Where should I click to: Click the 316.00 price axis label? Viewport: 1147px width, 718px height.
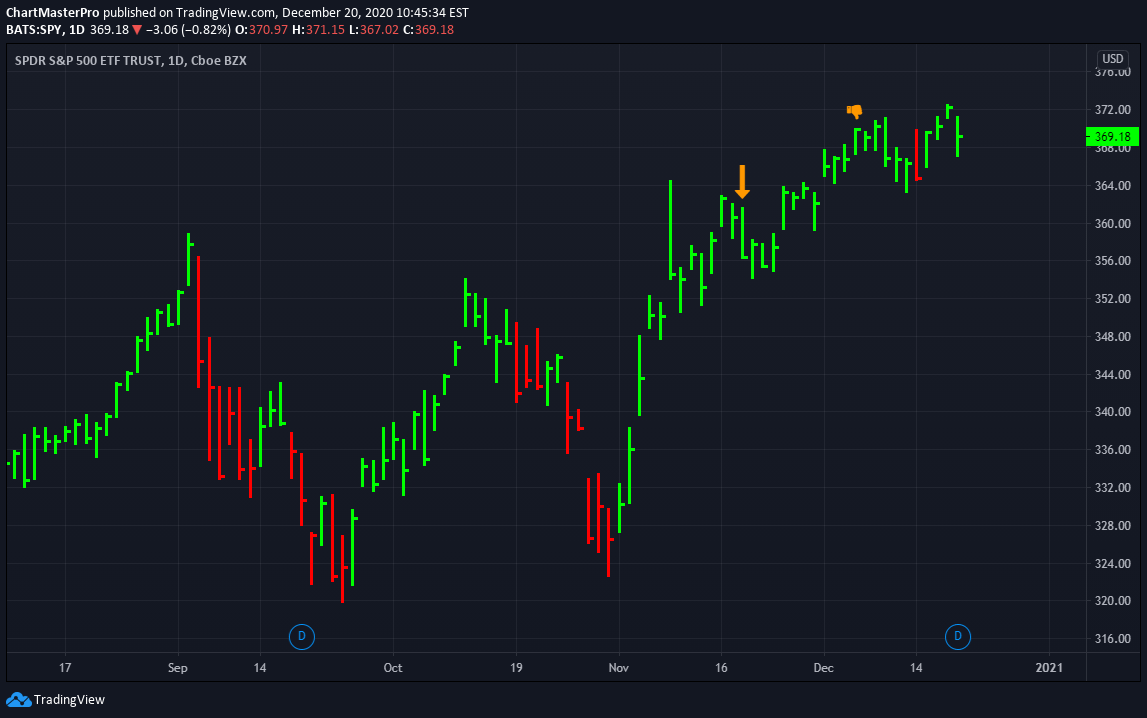coord(1113,639)
